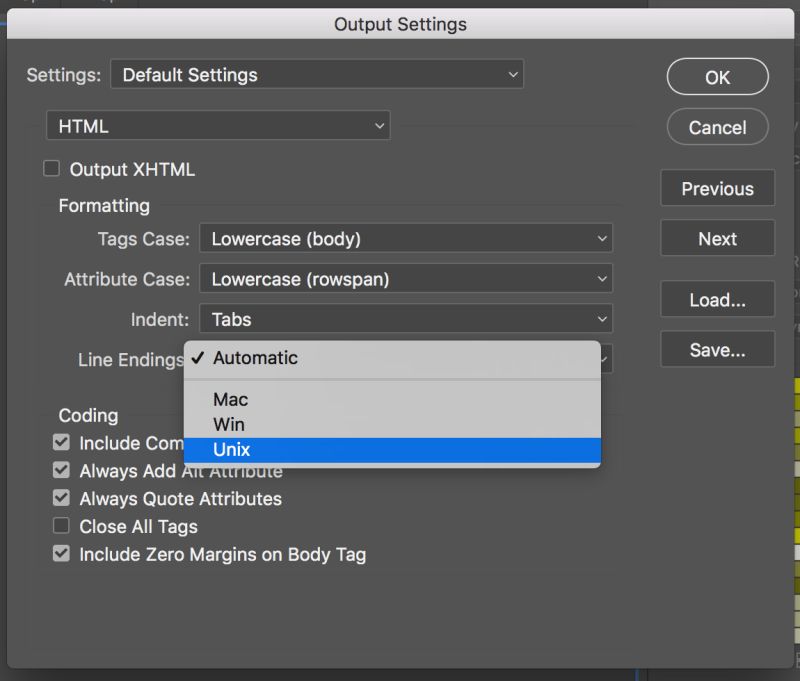
Task: Expand the Indent dropdown set to Tabs
Action: pyautogui.click(x=406, y=320)
